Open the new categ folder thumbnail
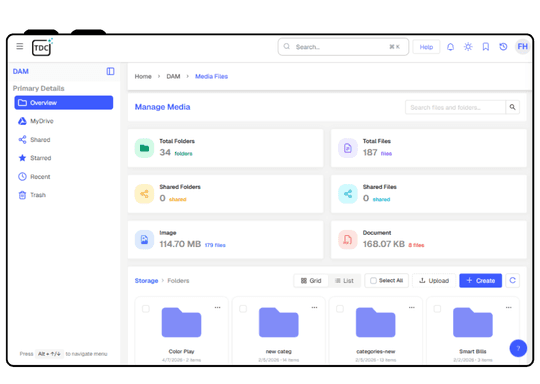This screenshot has height=384, width=540. (279, 322)
